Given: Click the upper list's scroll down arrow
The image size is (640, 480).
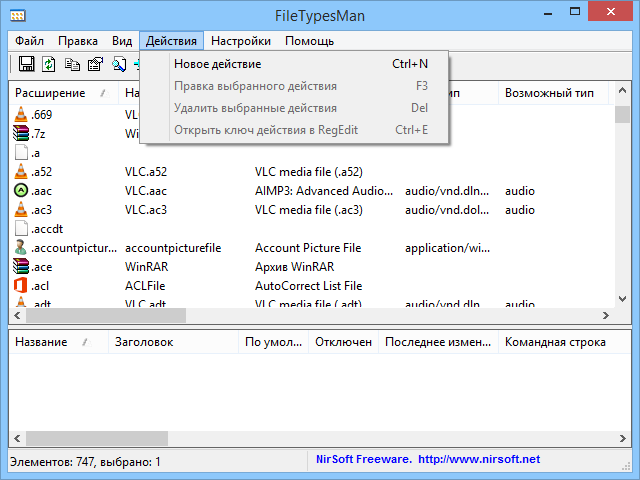Looking at the screenshot, I should point(622,299).
